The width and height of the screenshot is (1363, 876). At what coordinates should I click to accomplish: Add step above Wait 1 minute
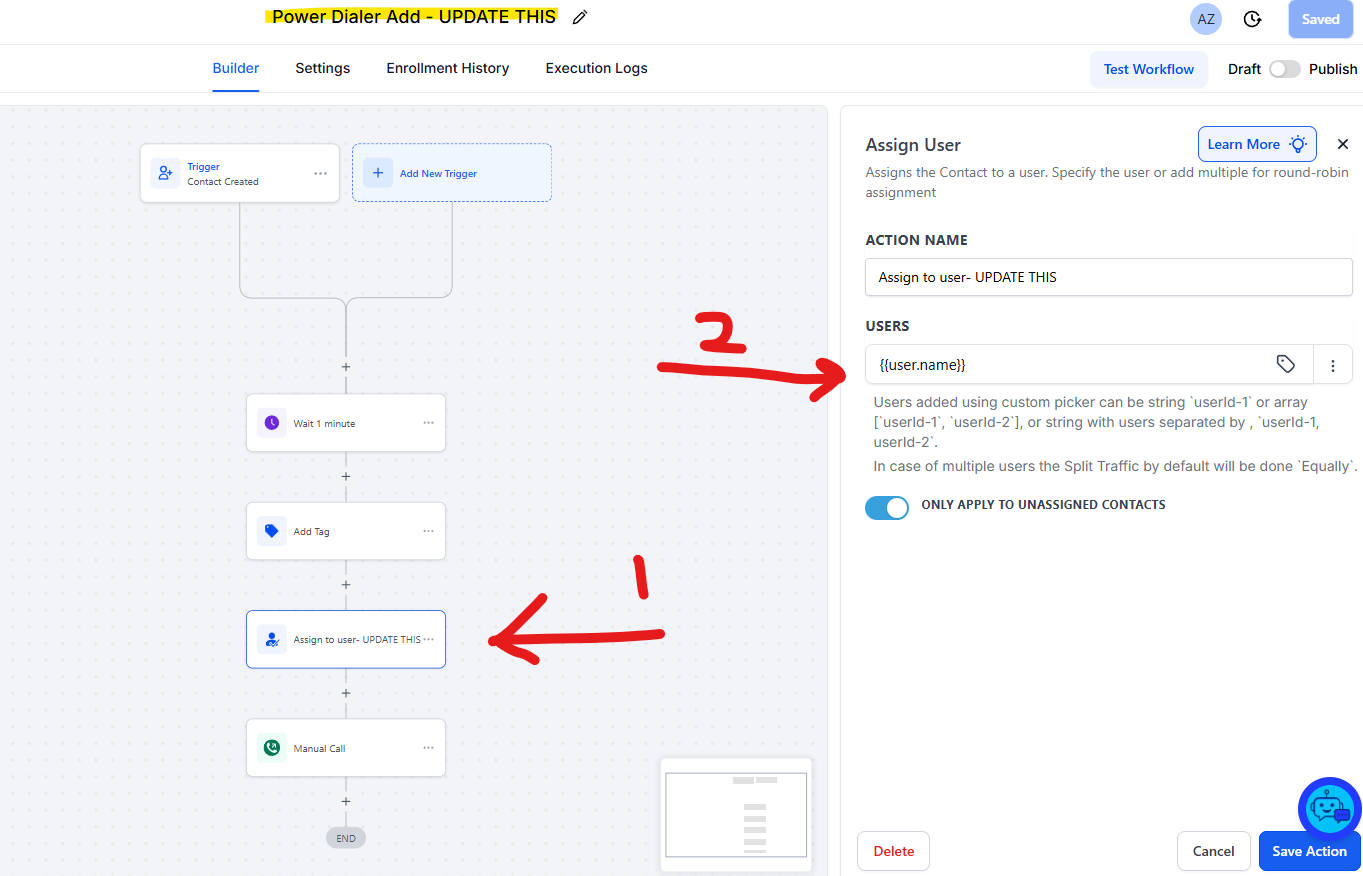click(x=346, y=367)
